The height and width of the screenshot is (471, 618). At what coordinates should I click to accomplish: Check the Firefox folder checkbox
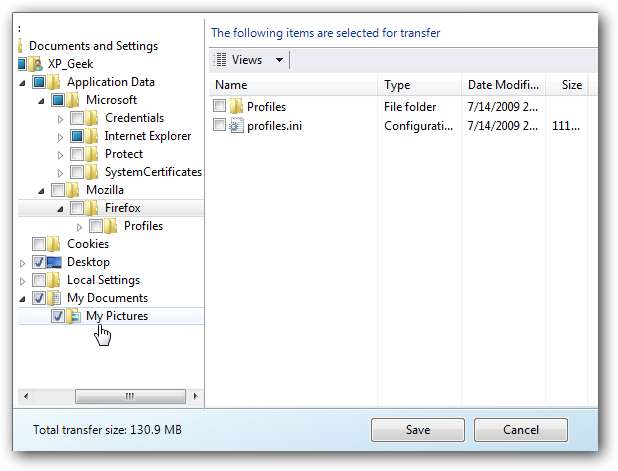click(x=77, y=208)
